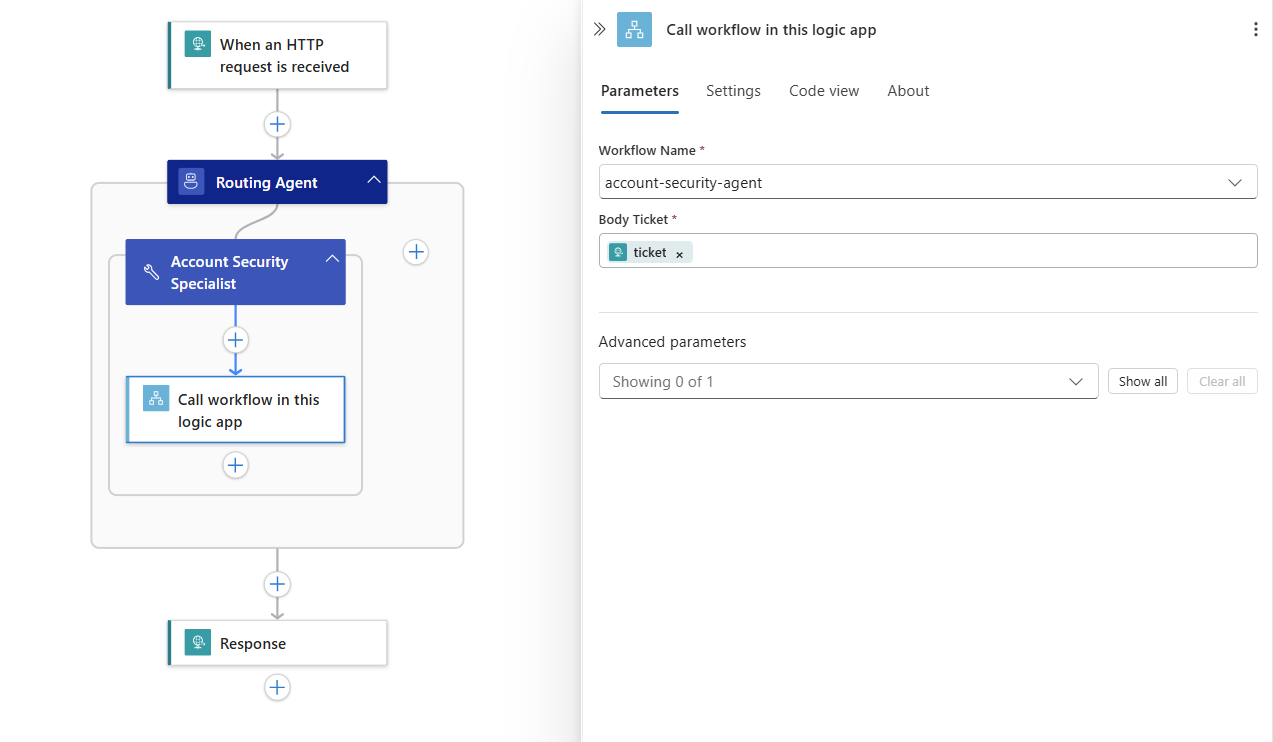Open the About tab
The image size is (1273, 742).
pos(907,90)
